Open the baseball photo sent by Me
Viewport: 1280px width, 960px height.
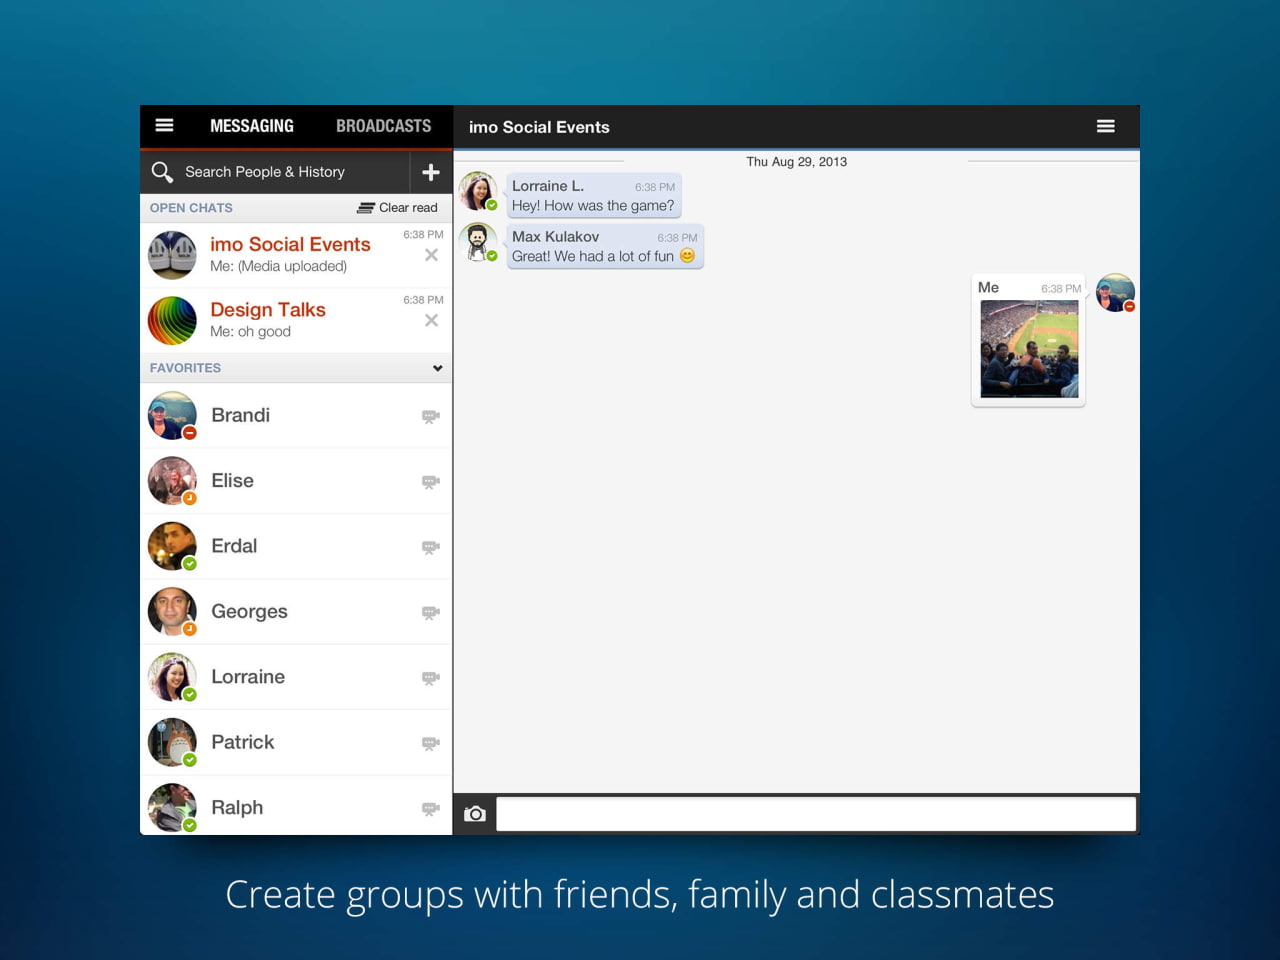point(1028,349)
